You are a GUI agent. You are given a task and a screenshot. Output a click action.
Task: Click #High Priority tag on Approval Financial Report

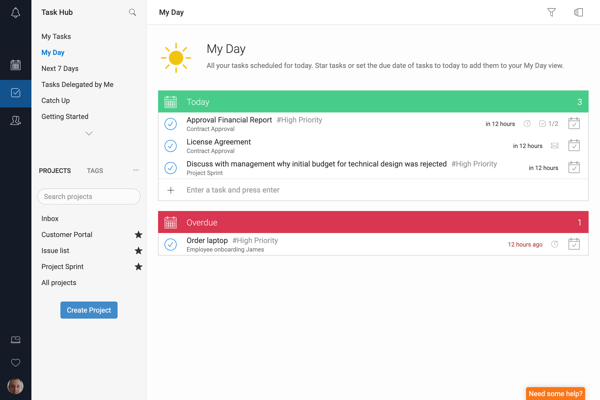point(299,120)
